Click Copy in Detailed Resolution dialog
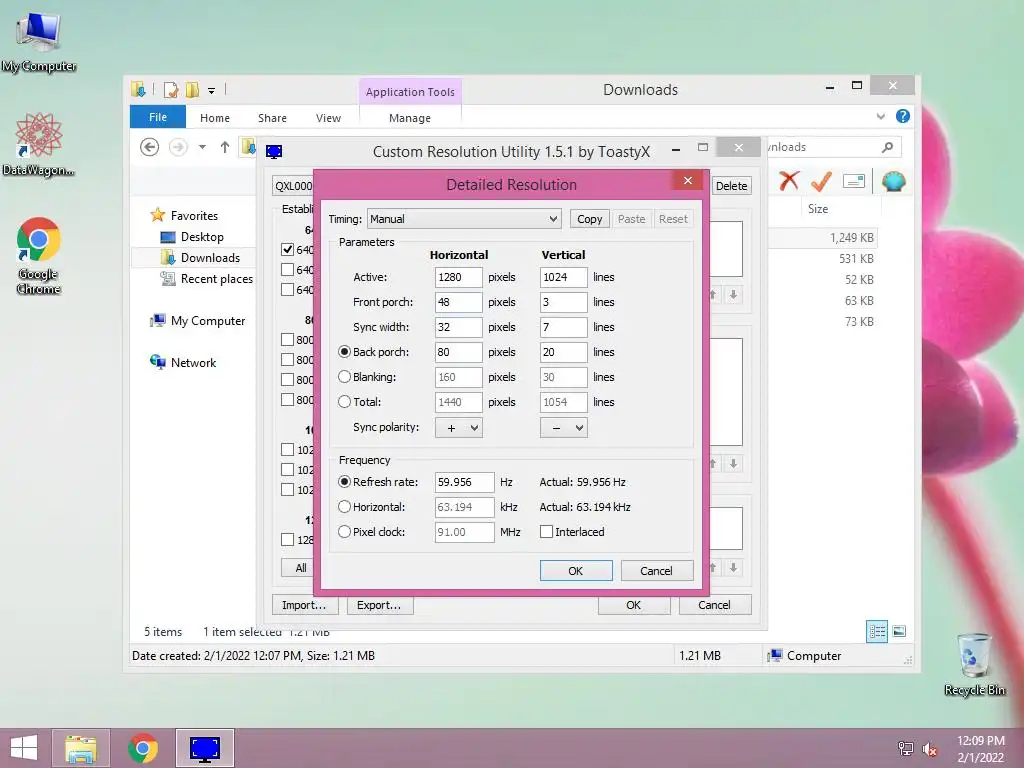This screenshot has width=1024, height=768. coord(590,219)
